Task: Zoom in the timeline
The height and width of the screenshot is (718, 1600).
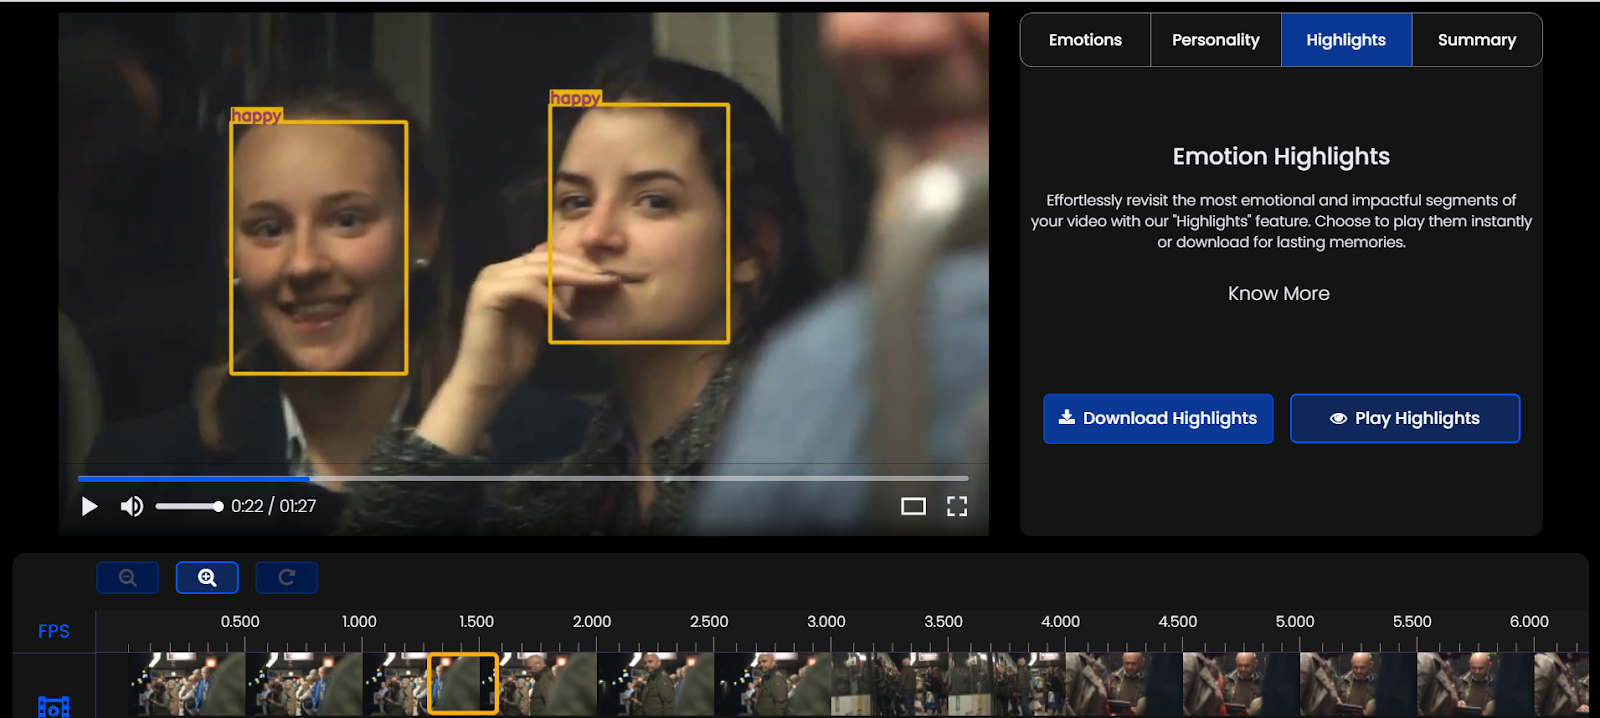Action: tap(207, 577)
